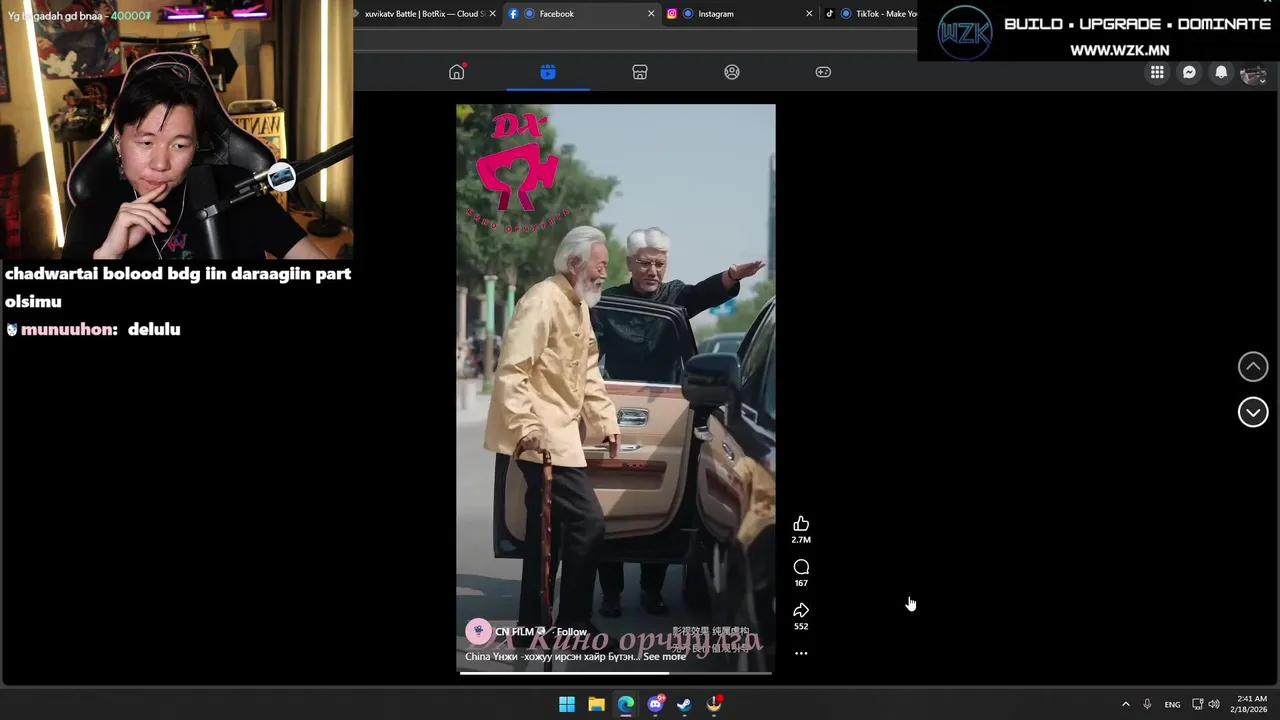Open Messenger chats icon
Viewport: 1280px width, 720px height.
point(1189,72)
